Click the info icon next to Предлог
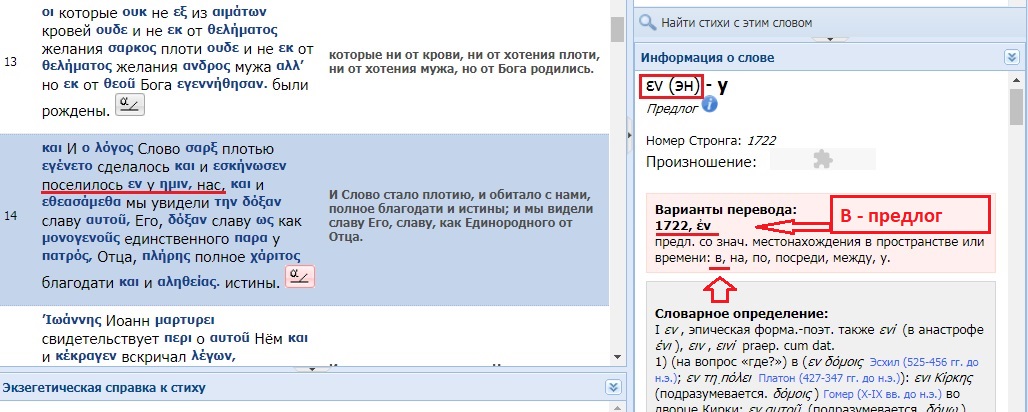This screenshot has height=412, width=1028. 710,104
